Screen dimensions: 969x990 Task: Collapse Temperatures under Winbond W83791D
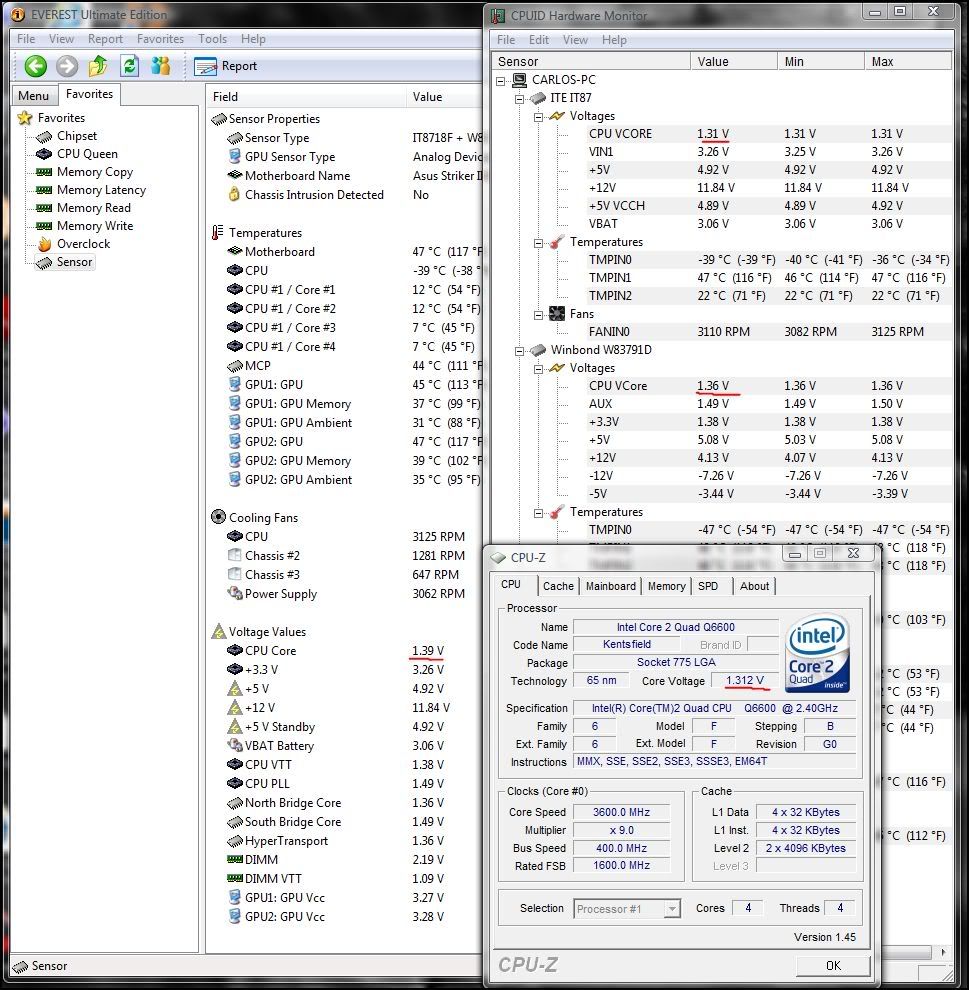coord(538,513)
